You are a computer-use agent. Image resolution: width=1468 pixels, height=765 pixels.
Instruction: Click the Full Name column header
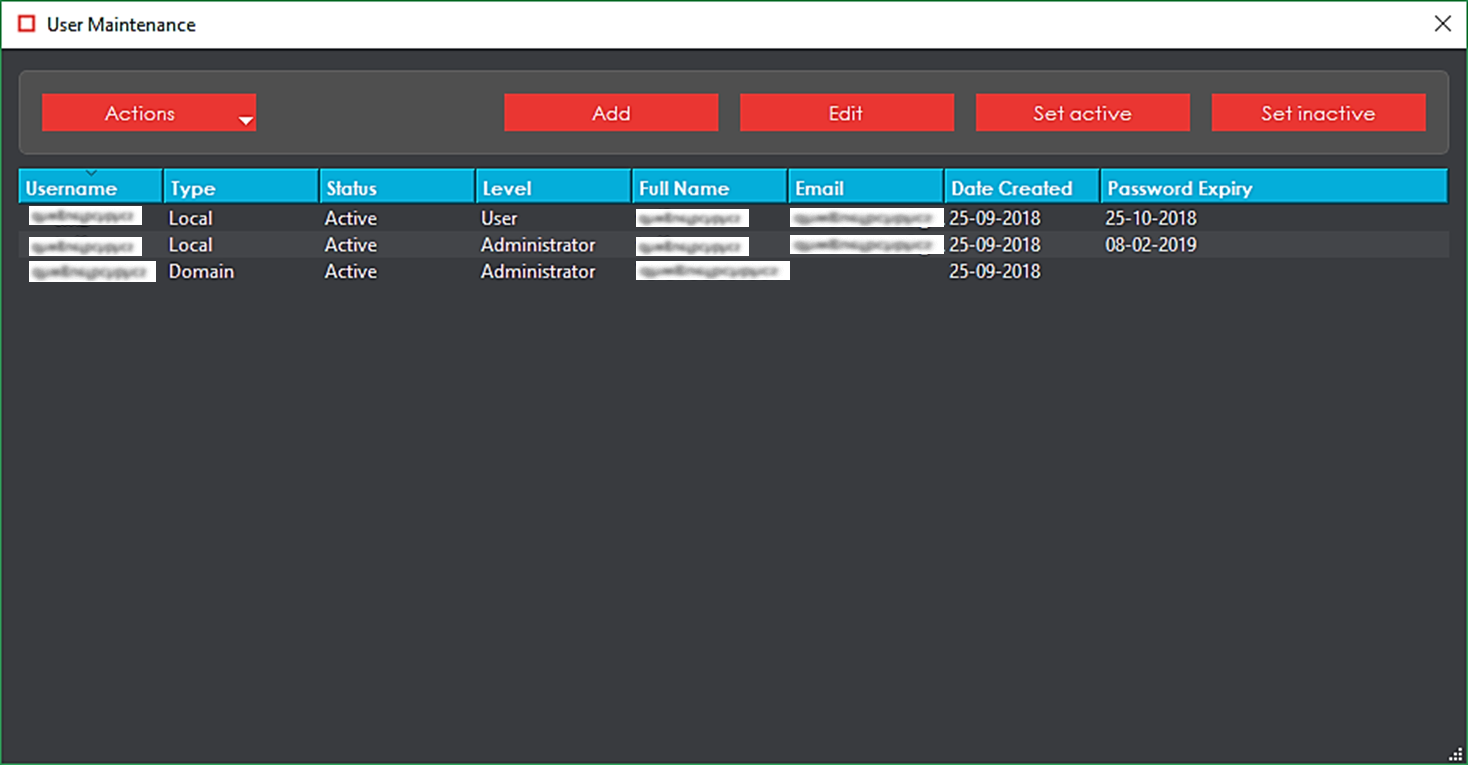(x=709, y=188)
